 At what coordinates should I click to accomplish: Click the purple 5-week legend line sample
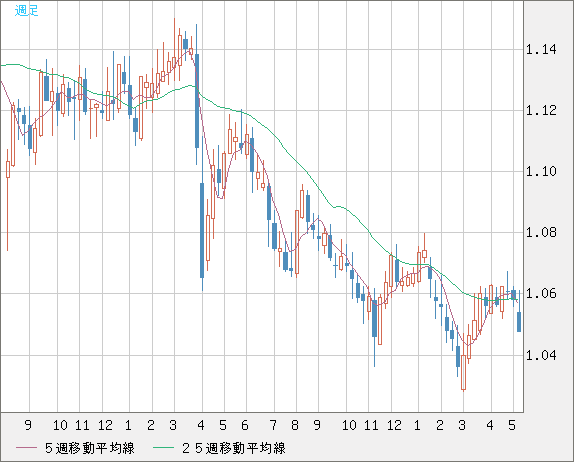point(26,448)
